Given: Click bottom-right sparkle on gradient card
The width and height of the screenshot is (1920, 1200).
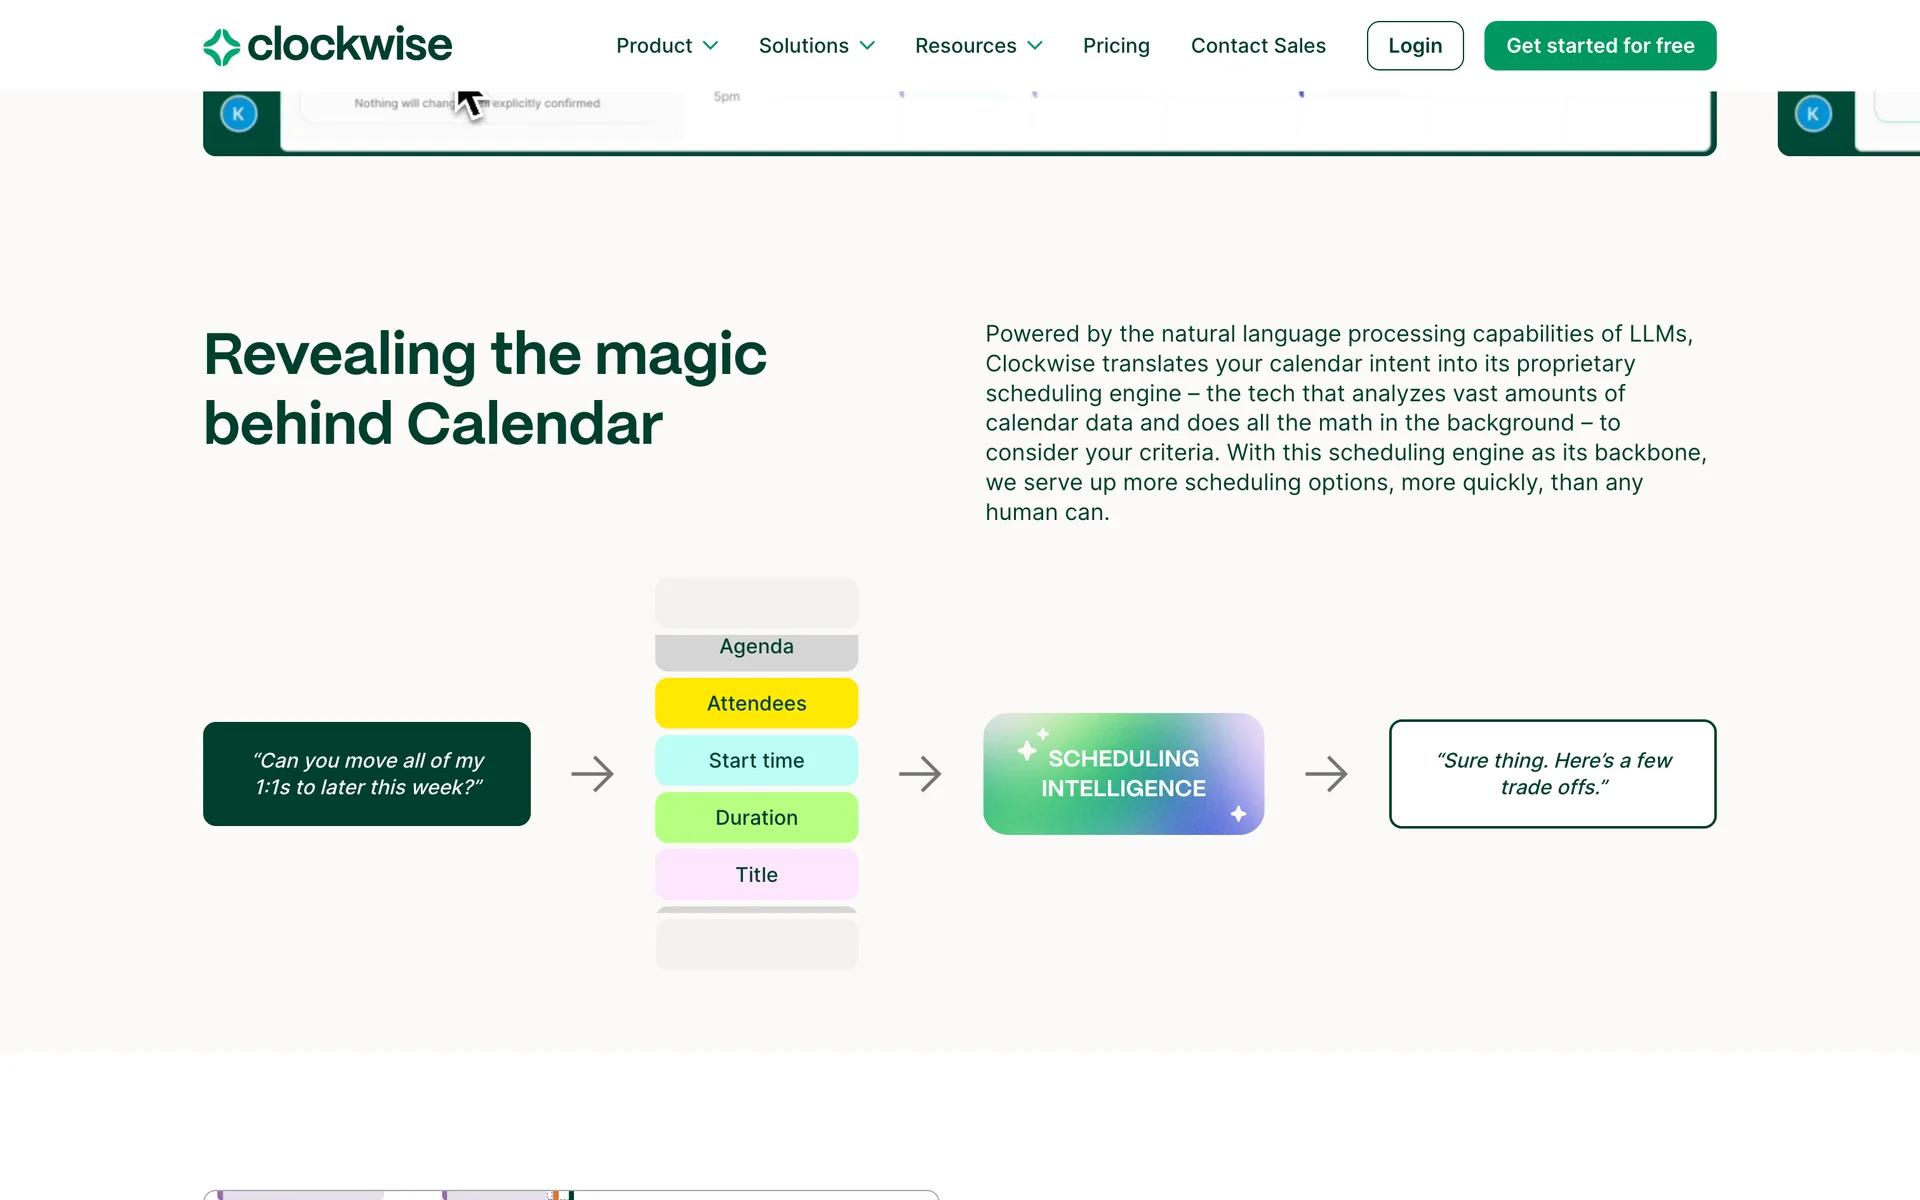Looking at the screenshot, I should [1238, 814].
